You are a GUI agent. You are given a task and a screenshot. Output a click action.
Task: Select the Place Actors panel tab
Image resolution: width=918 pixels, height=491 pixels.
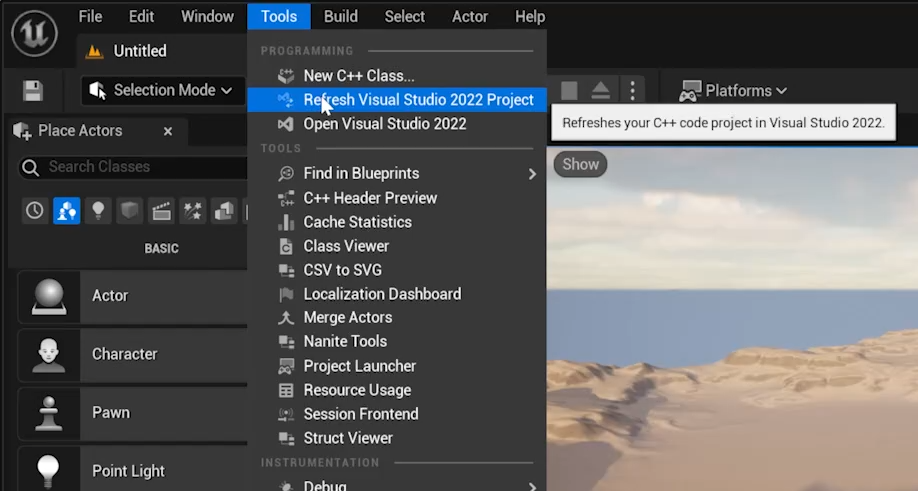tap(80, 131)
